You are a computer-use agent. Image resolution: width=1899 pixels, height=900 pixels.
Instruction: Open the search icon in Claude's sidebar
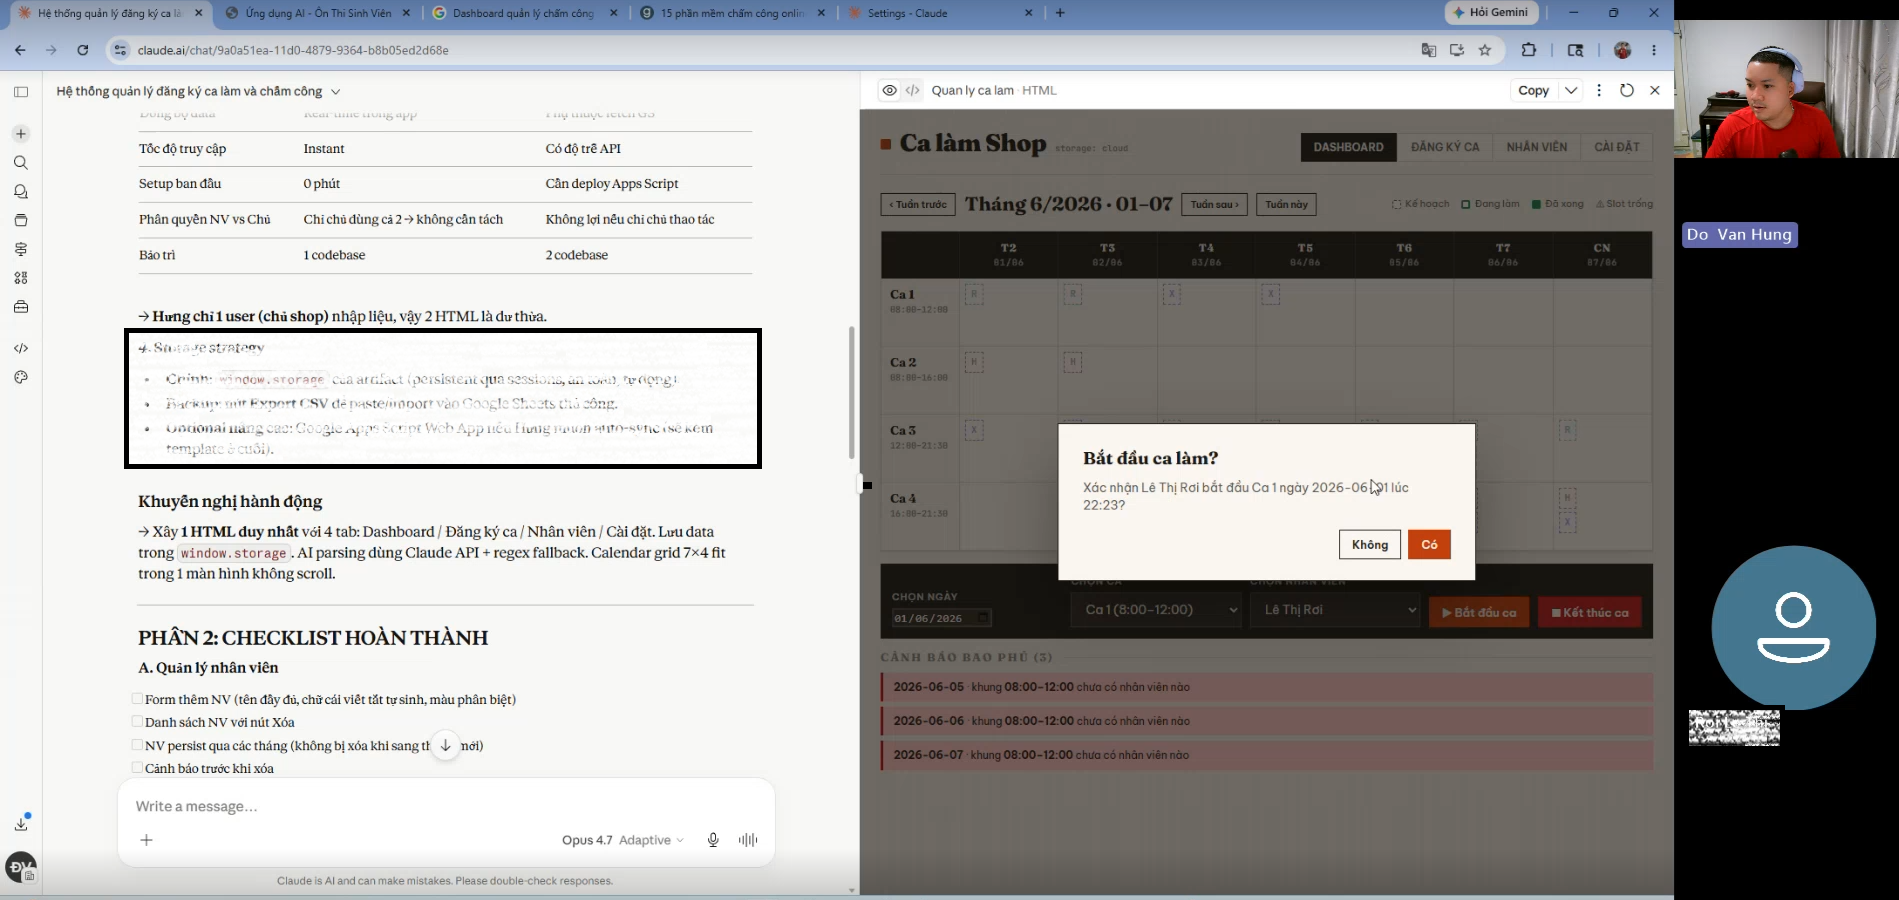pyautogui.click(x=21, y=163)
